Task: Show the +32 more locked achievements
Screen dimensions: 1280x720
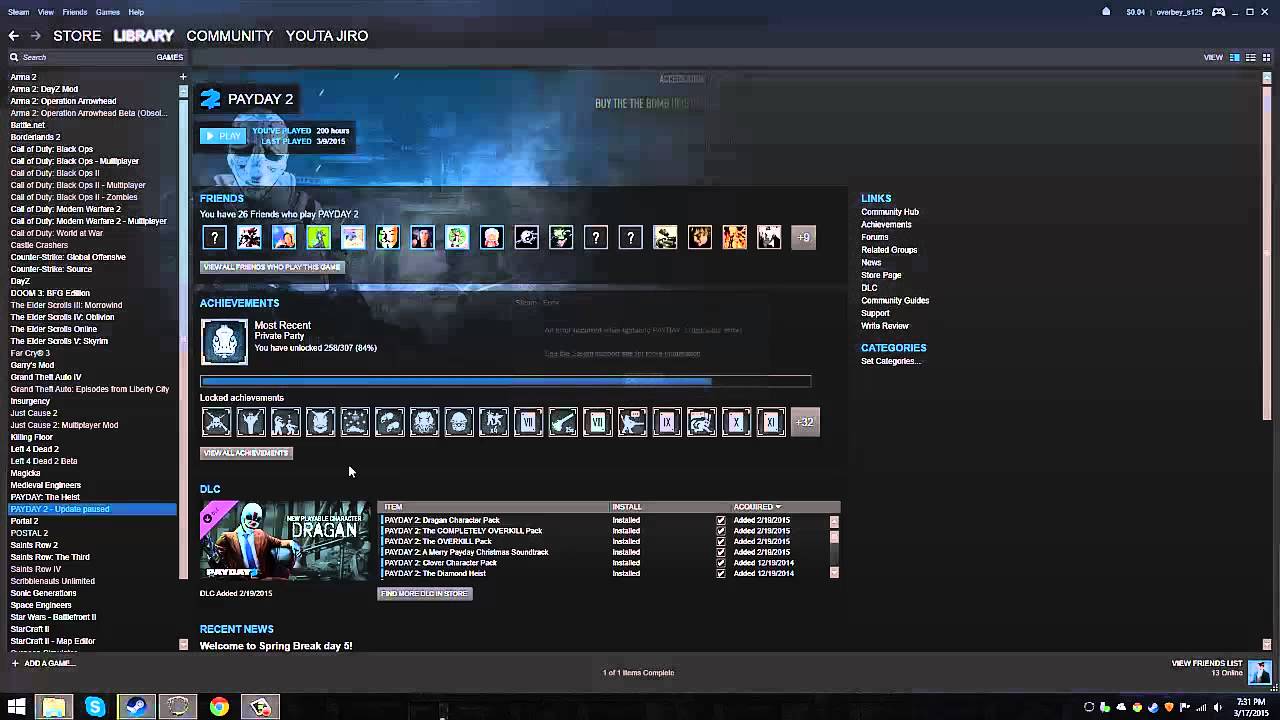Action: point(805,422)
